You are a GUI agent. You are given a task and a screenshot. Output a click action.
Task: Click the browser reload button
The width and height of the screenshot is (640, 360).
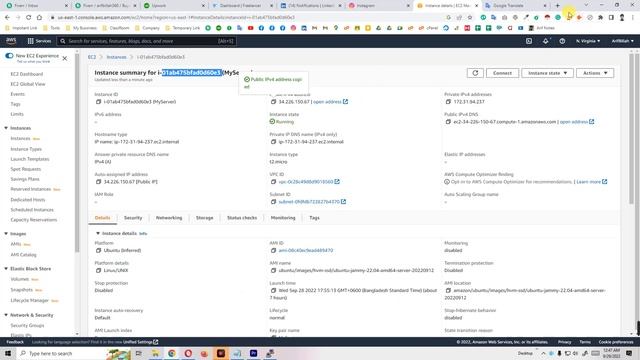(29, 18)
